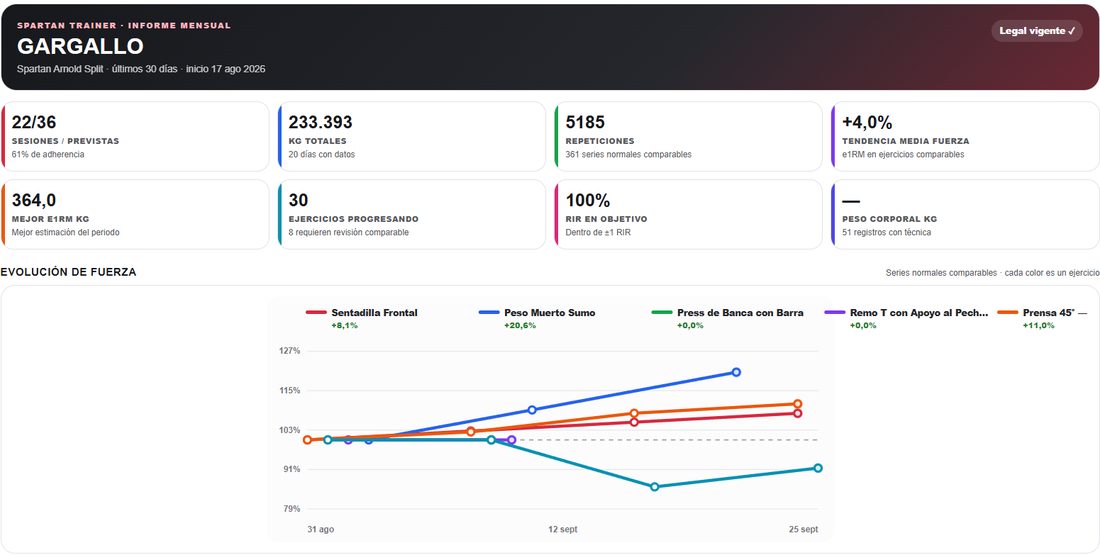
Task: Click the 127% axis label
Action: tap(290, 351)
